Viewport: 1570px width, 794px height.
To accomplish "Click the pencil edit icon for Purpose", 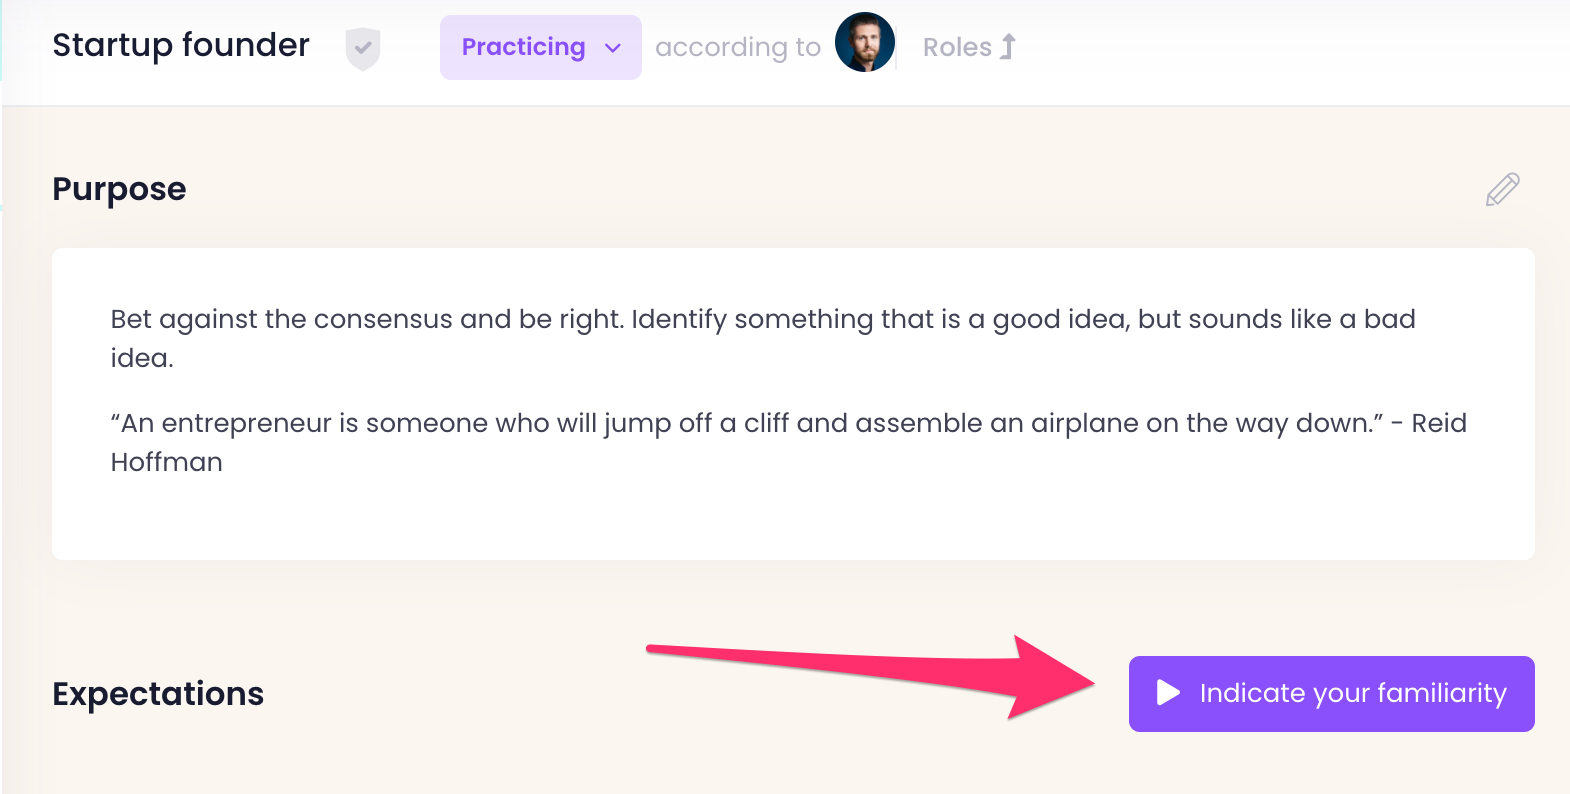I will click(1502, 189).
